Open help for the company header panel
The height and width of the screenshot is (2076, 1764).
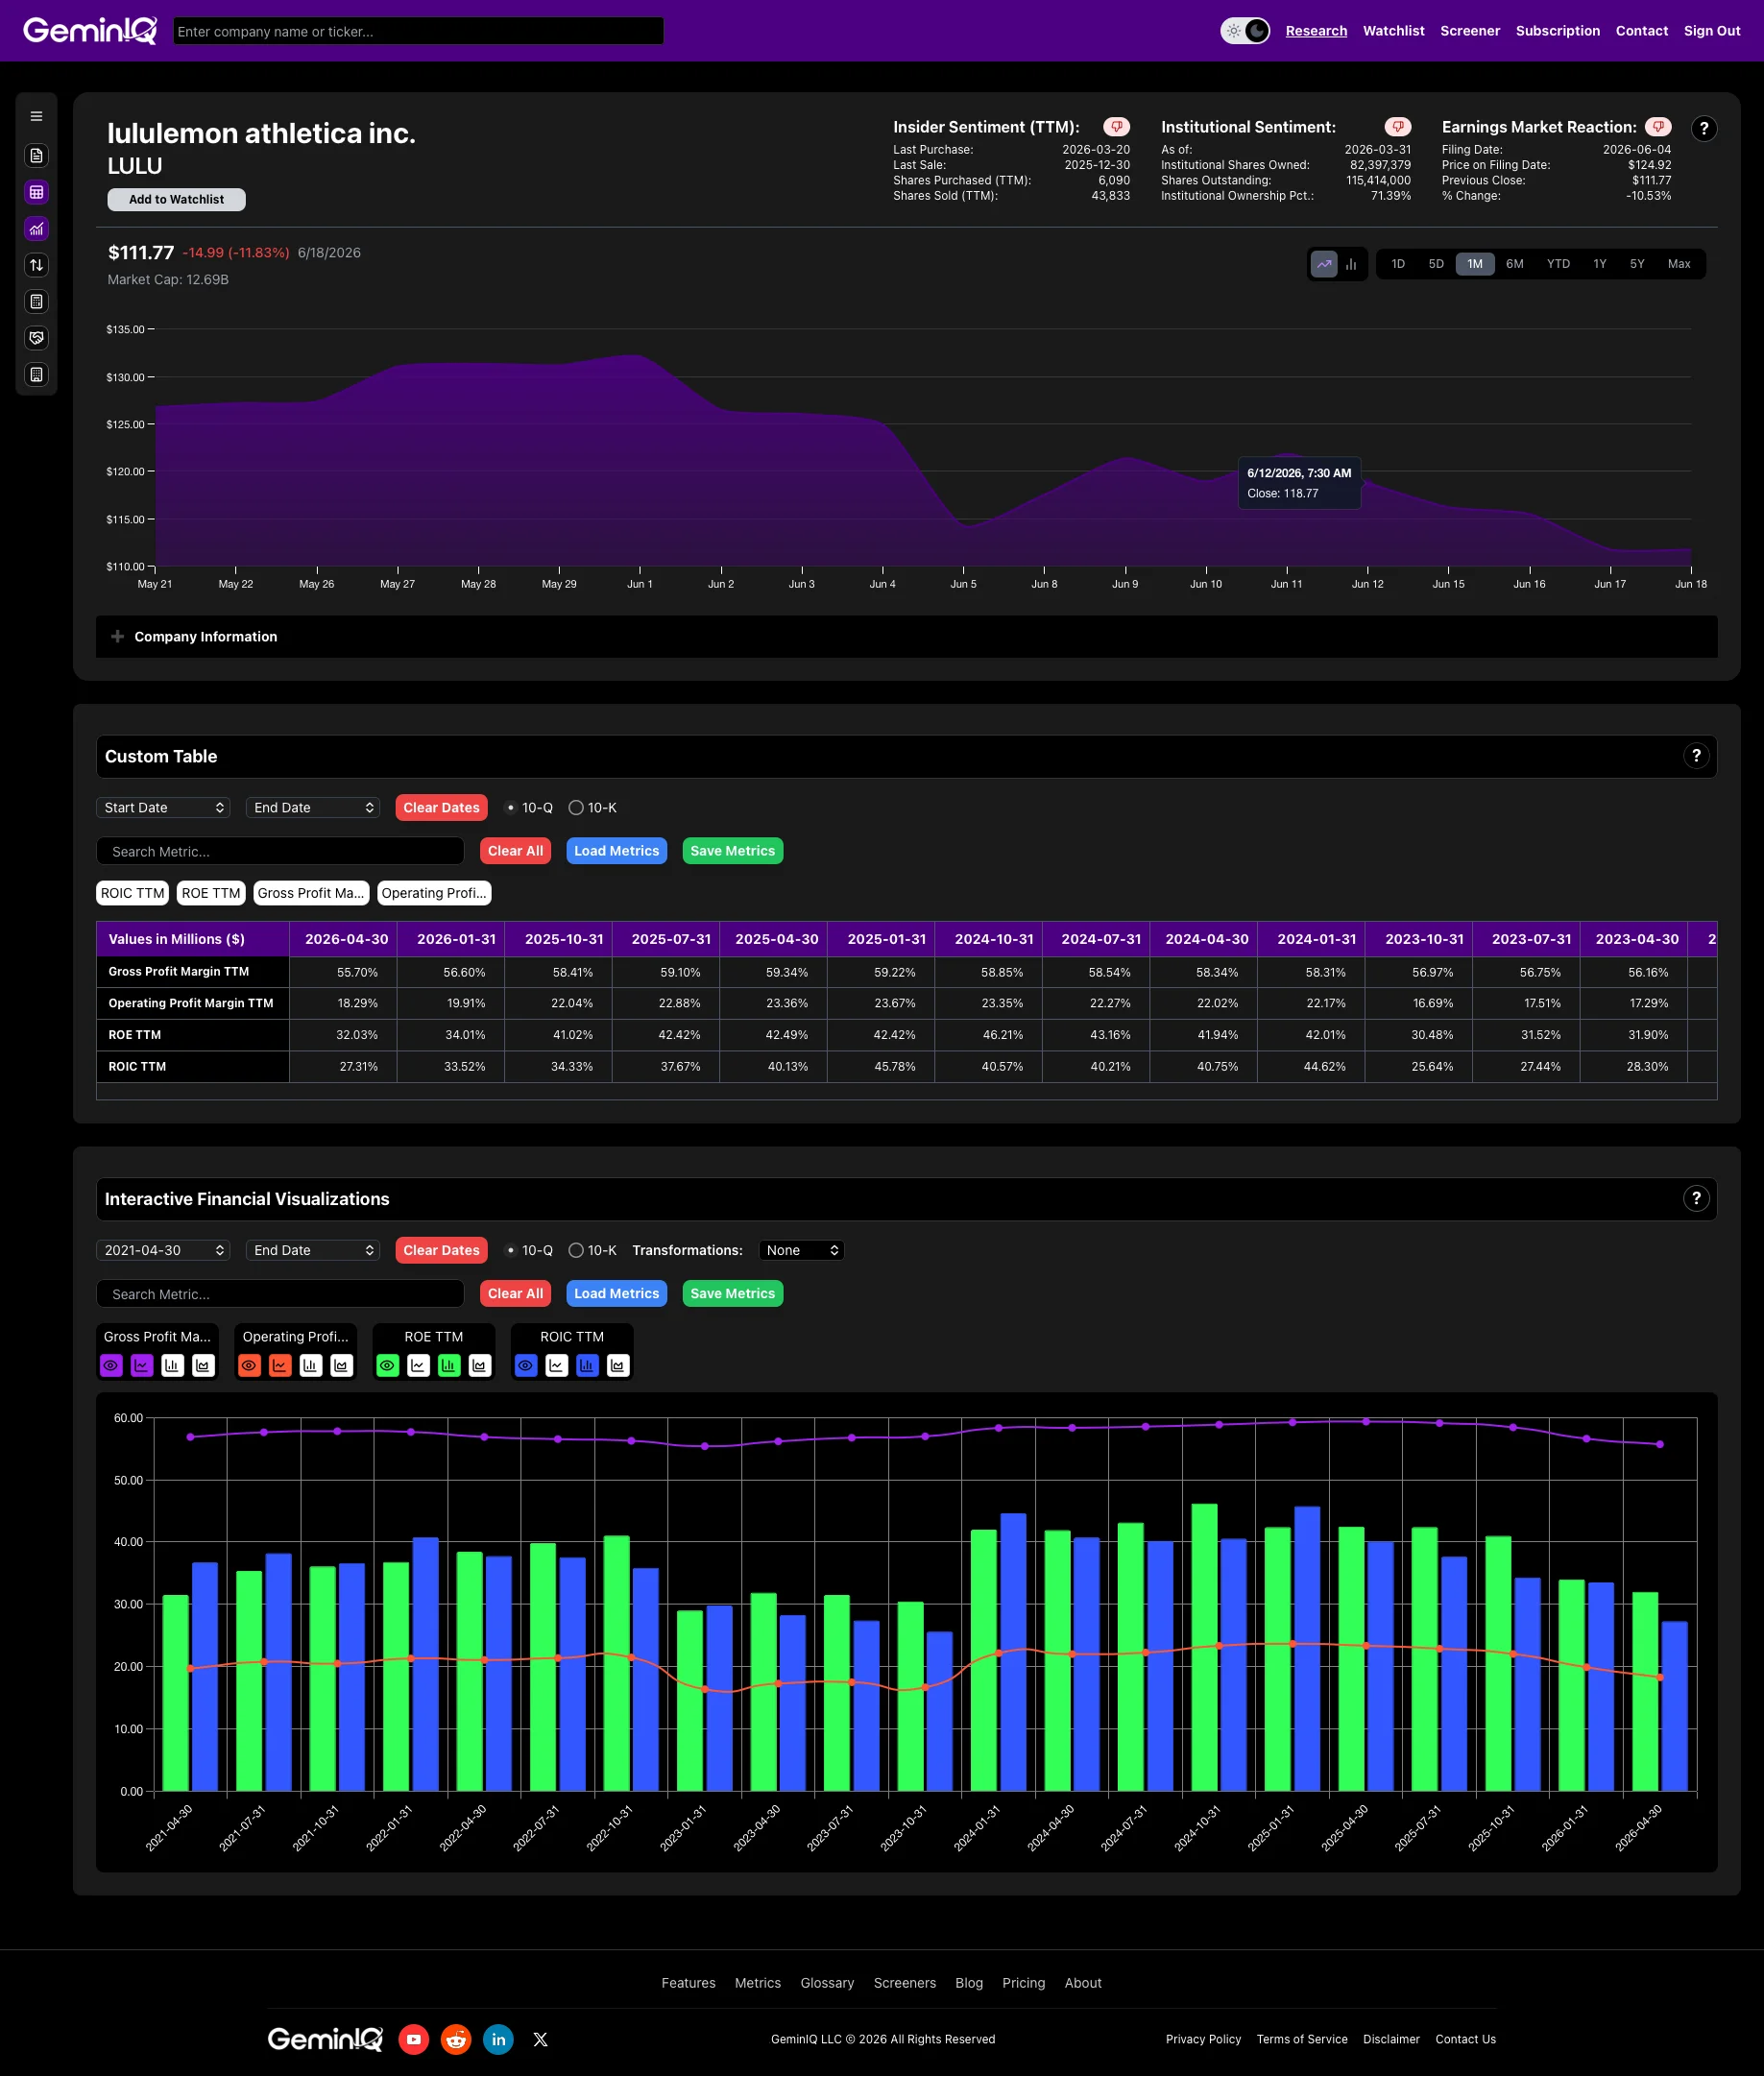[1704, 128]
